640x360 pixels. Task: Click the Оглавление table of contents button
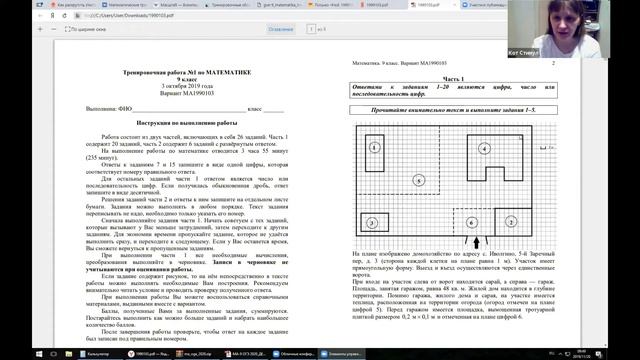coord(280,29)
